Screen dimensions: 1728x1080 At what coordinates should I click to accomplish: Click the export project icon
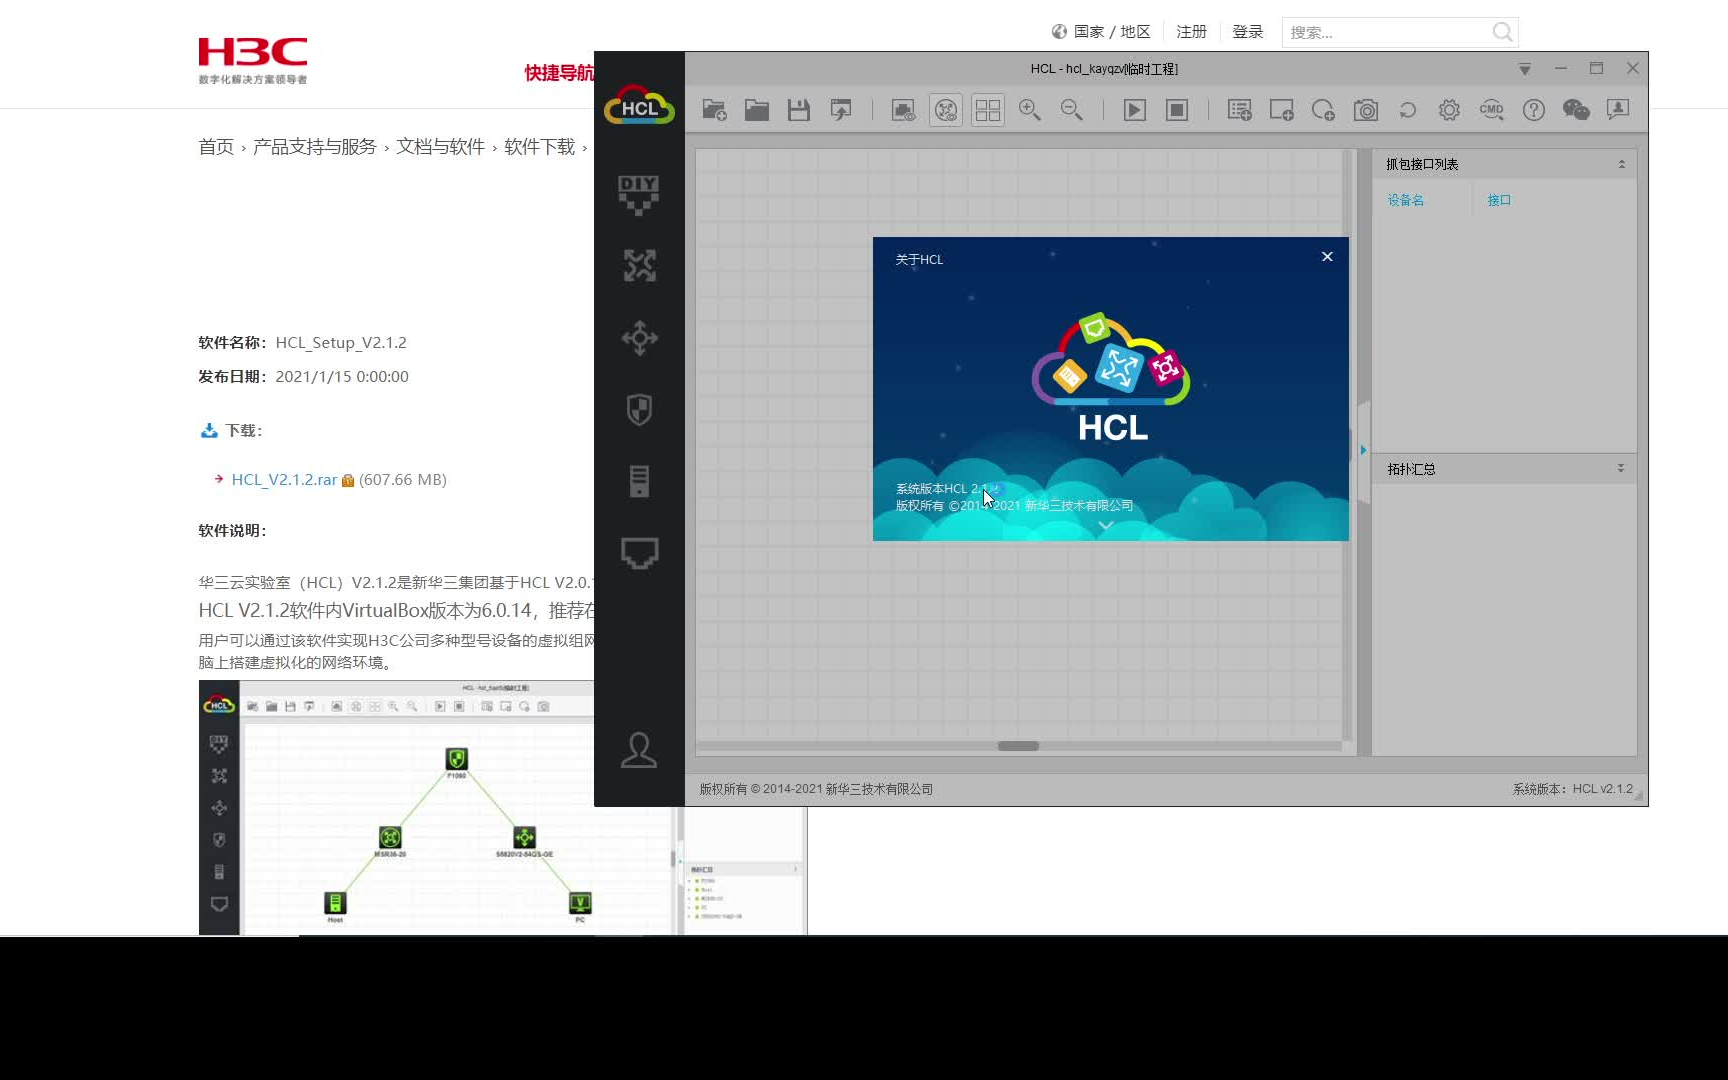click(x=841, y=110)
